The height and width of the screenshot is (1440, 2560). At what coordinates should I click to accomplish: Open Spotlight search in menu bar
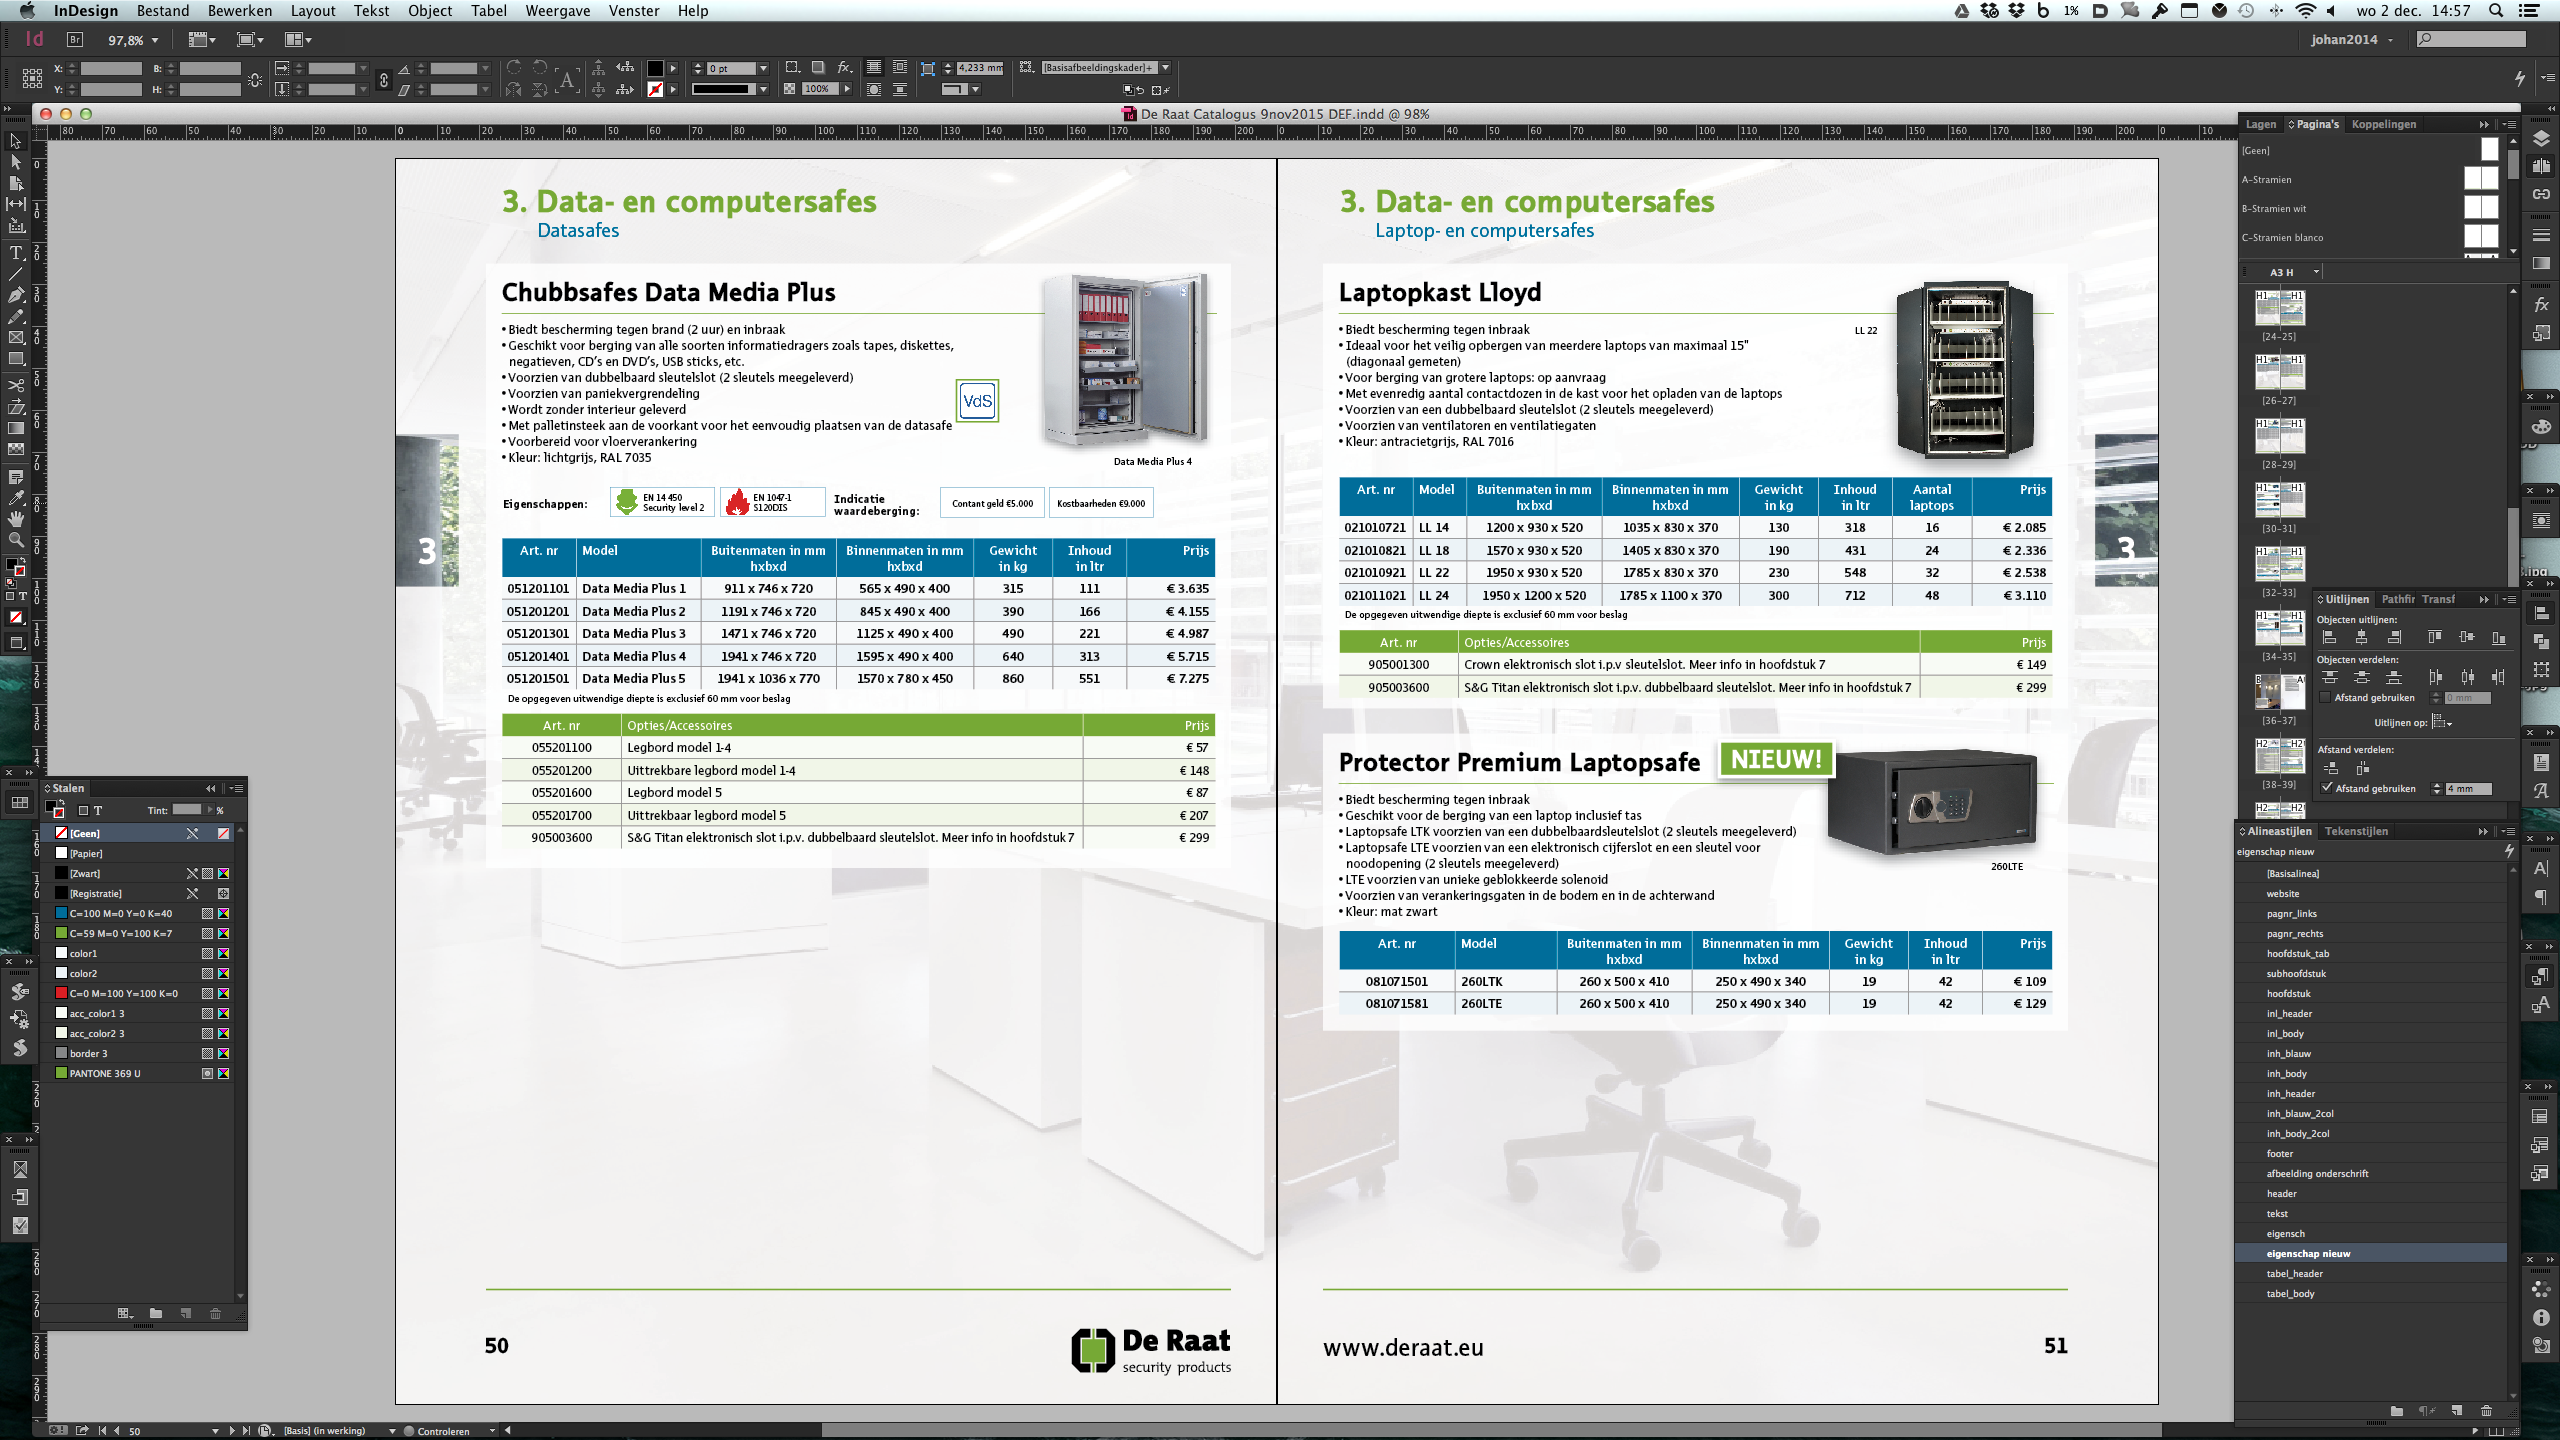click(2496, 11)
